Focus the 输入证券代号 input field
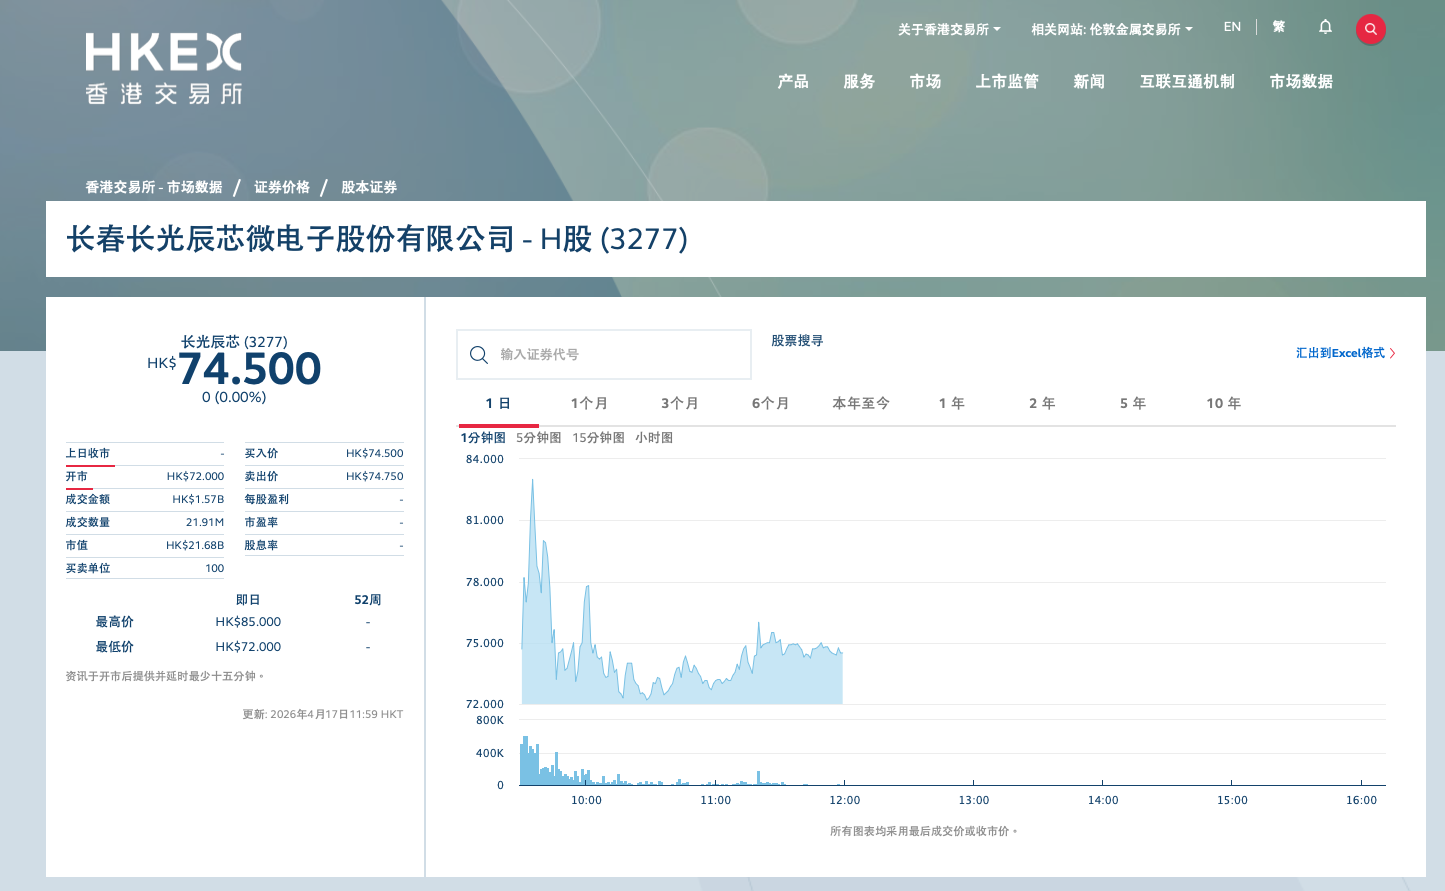Viewport: 1445px width, 891px height. [x=620, y=355]
